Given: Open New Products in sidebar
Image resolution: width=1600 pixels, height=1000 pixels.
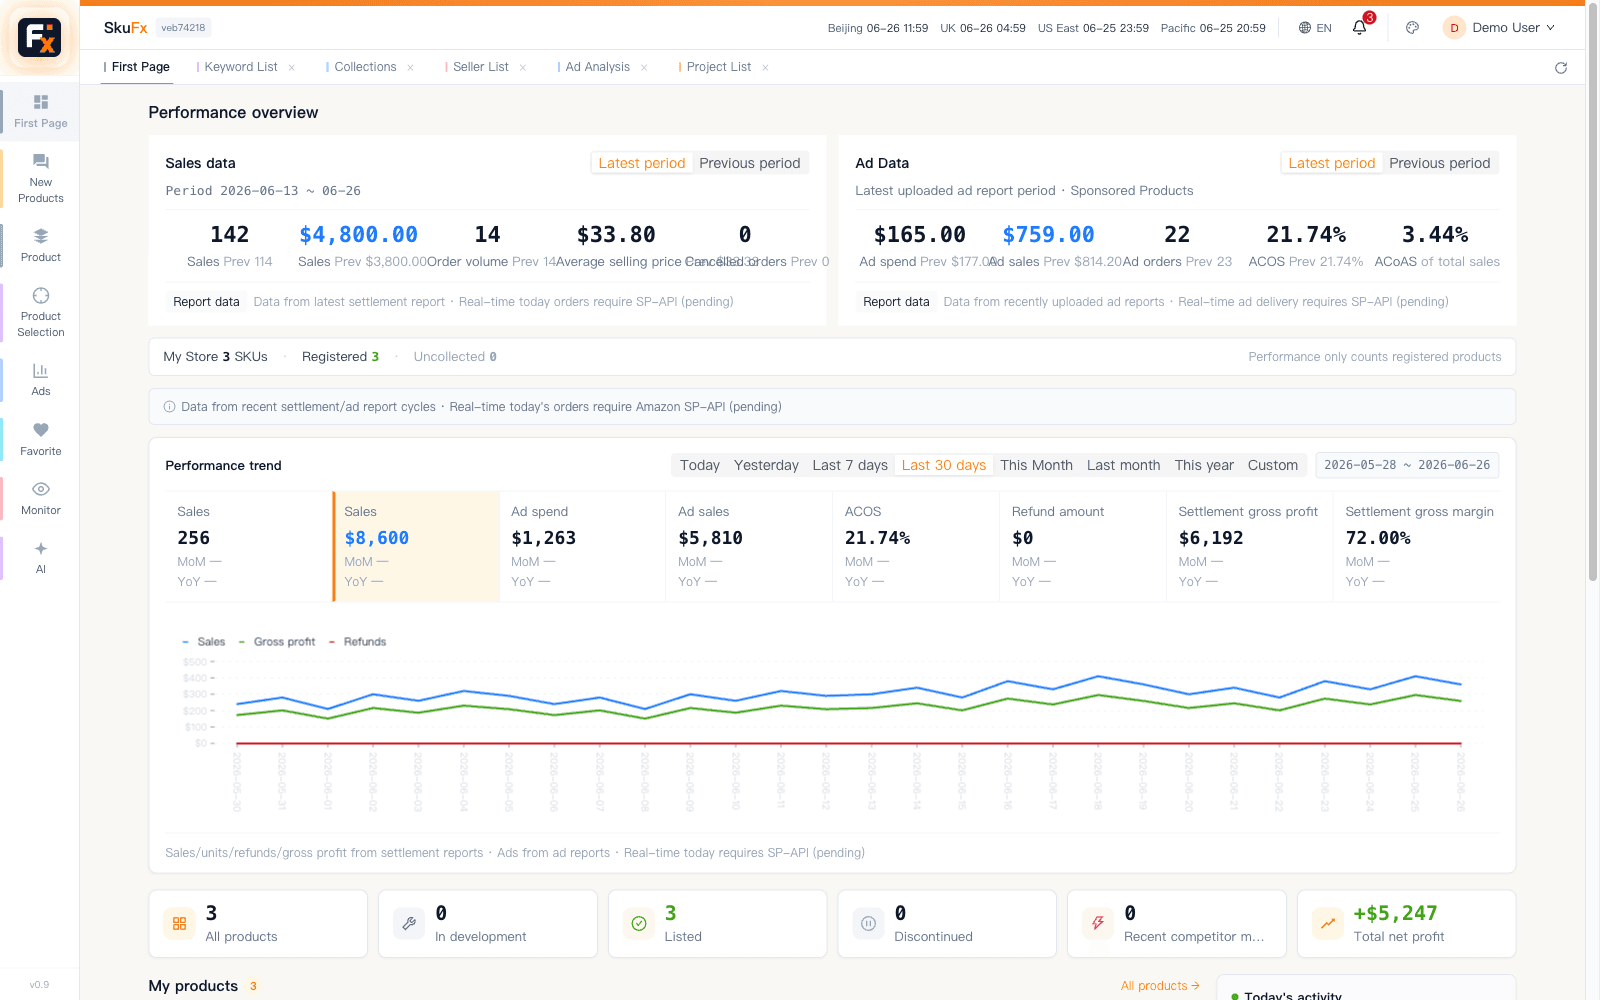Looking at the screenshot, I should click(x=41, y=178).
